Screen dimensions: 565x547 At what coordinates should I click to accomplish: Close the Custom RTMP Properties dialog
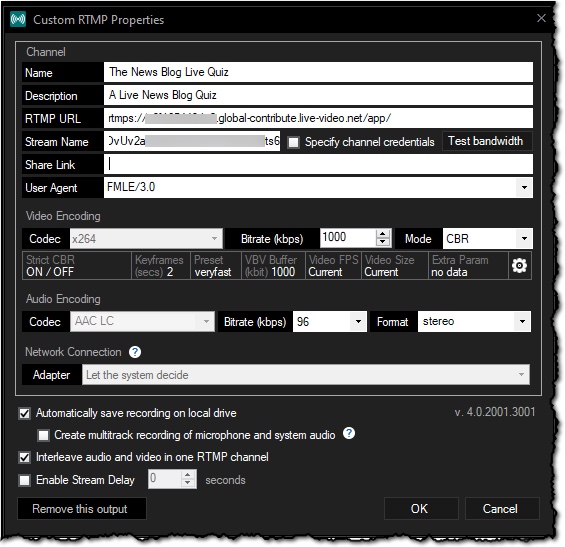541,18
